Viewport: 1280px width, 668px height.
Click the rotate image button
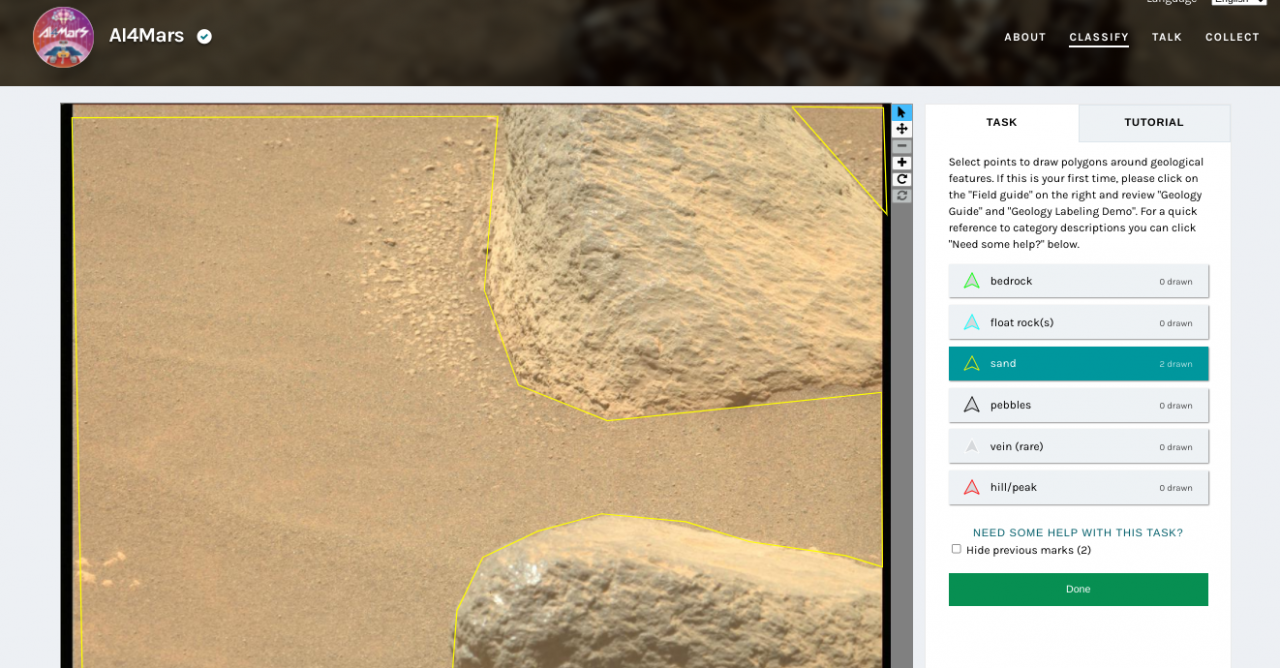coord(902,179)
